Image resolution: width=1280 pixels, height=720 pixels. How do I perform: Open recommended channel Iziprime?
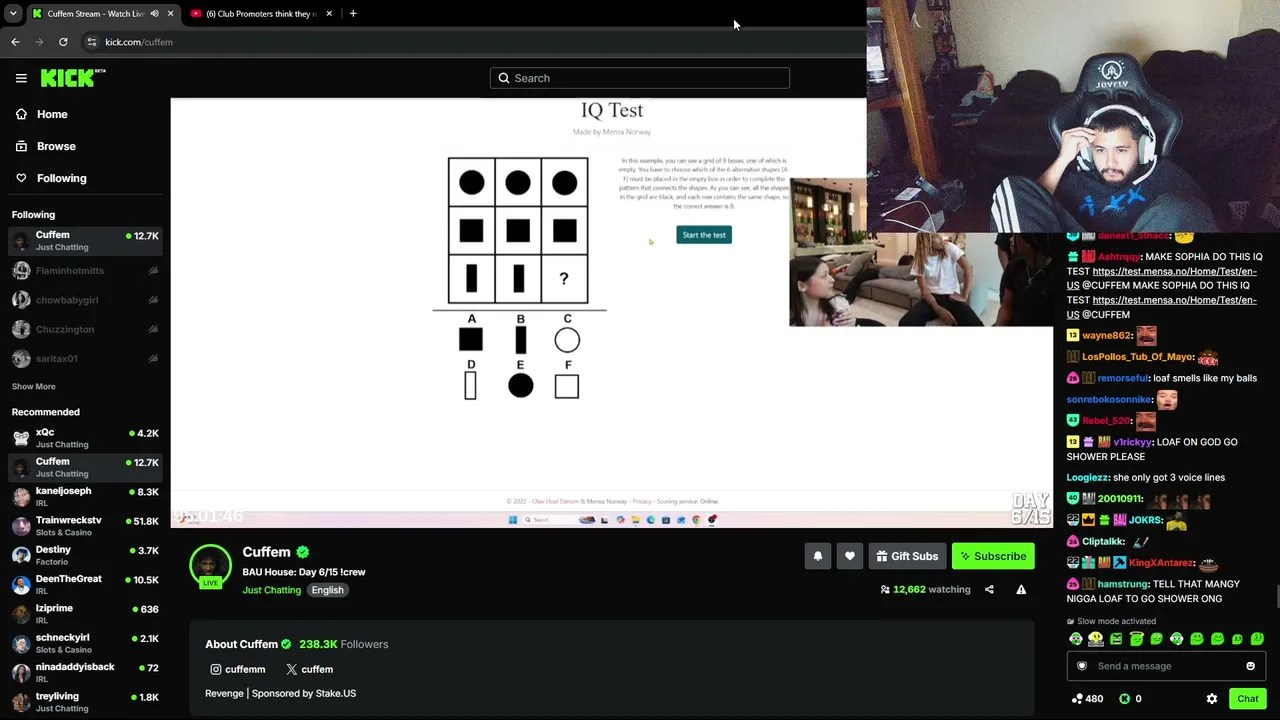85,614
